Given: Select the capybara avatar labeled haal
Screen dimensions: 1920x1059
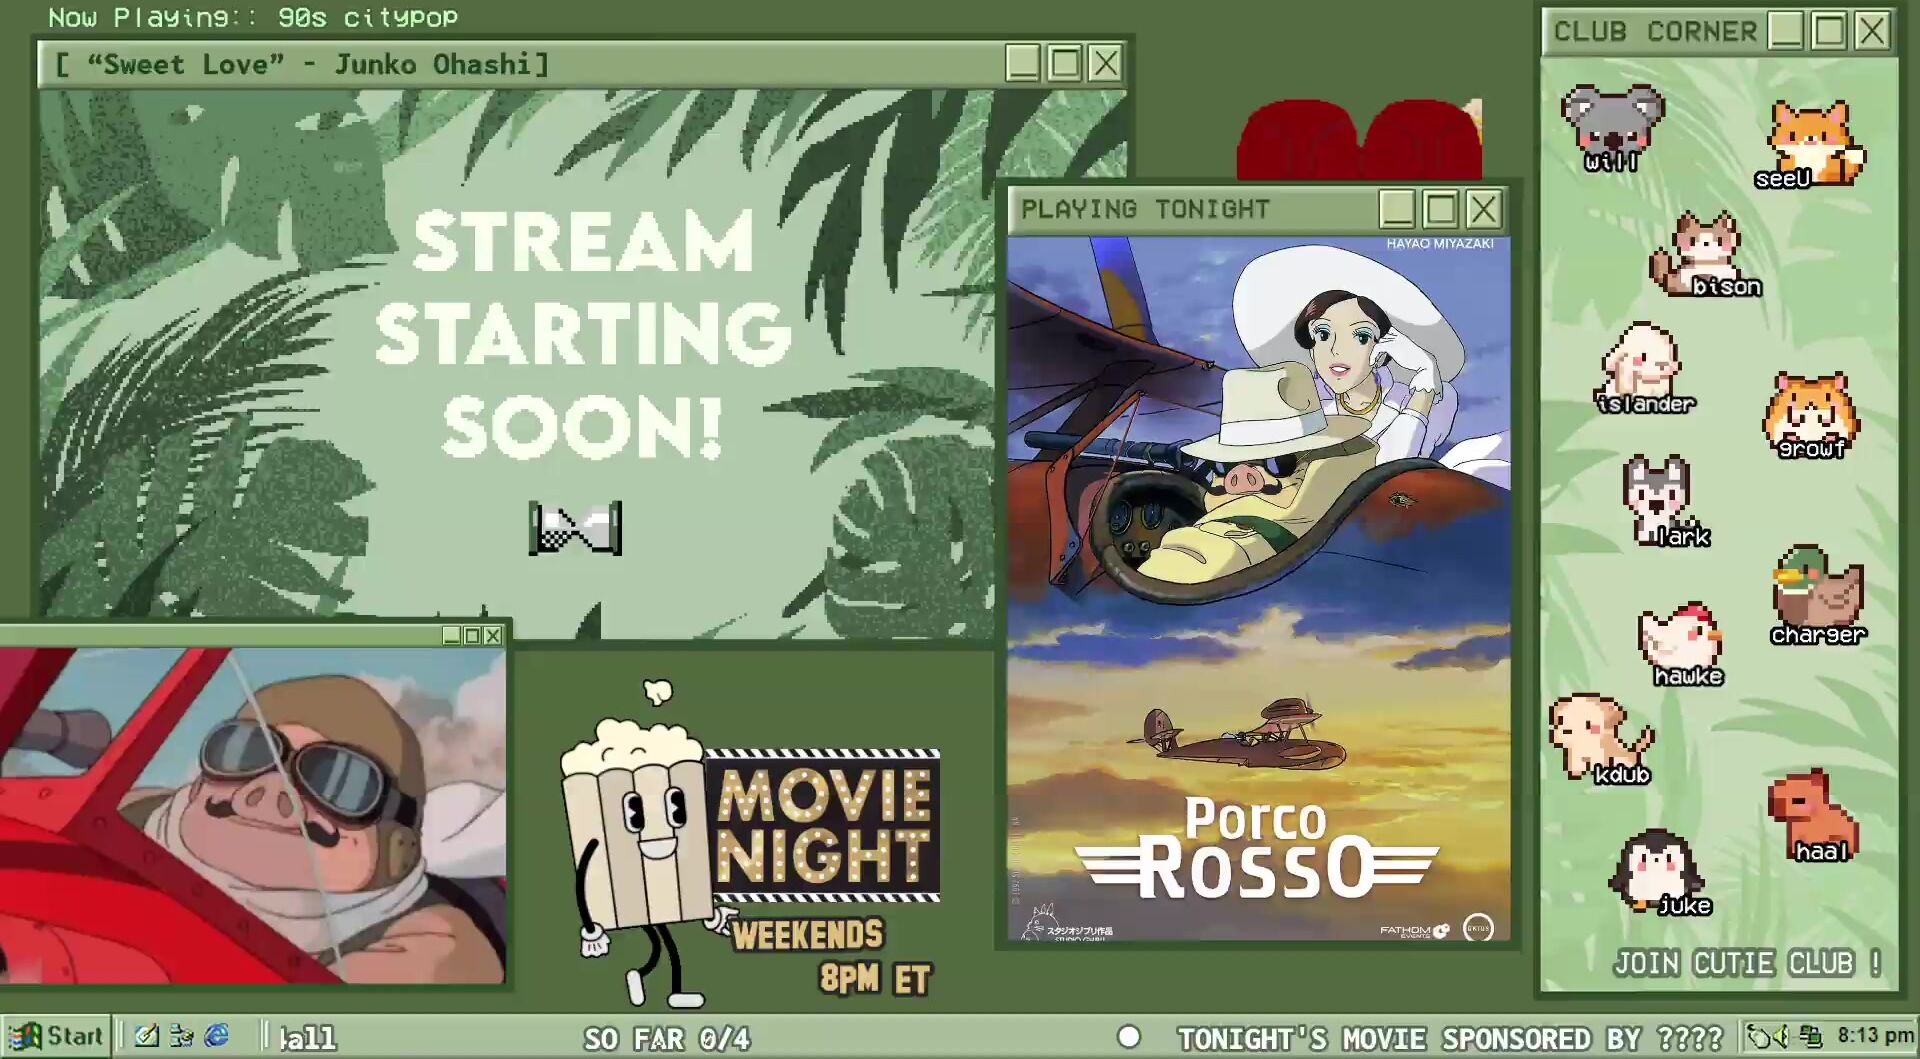Looking at the screenshot, I should point(1813,815).
